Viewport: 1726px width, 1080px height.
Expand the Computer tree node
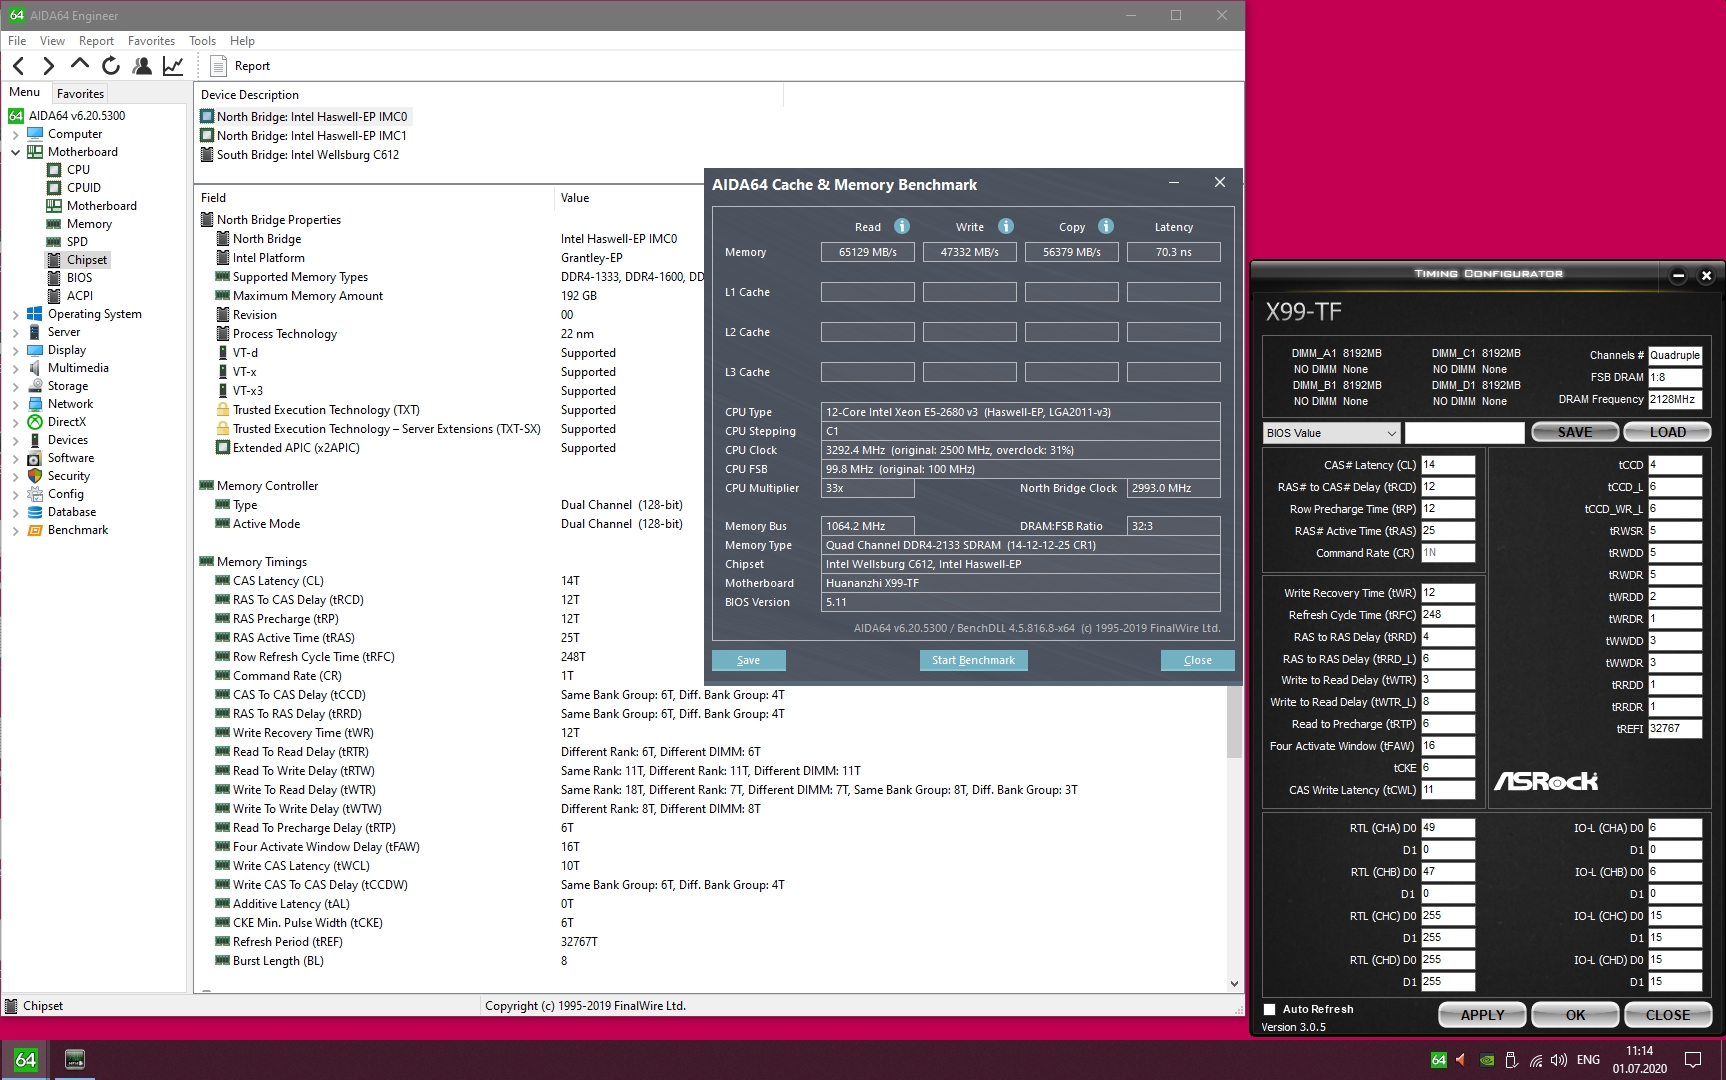tap(16, 134)
